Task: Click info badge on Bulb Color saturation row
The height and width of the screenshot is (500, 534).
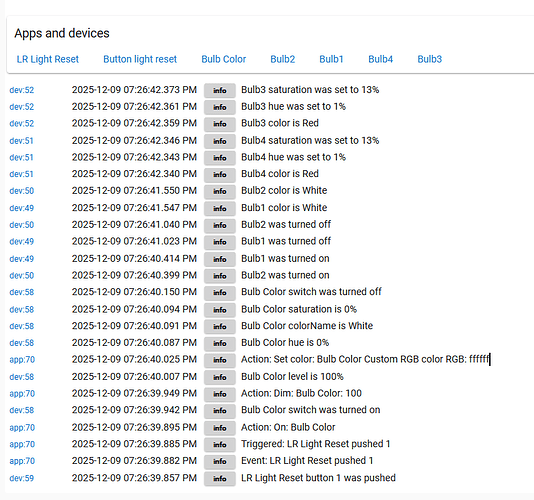Action: [220, 310]
